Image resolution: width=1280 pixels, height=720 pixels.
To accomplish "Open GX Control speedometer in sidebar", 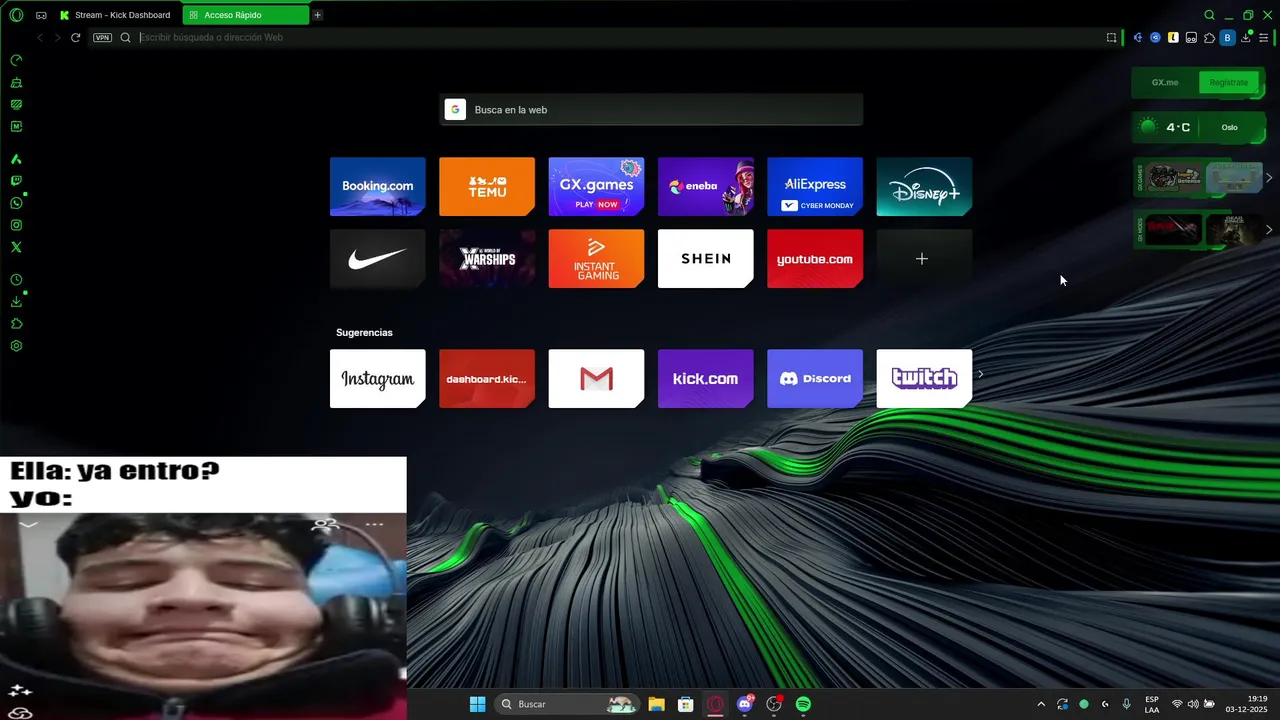I will pyautogui.click(x=16, y=60).
